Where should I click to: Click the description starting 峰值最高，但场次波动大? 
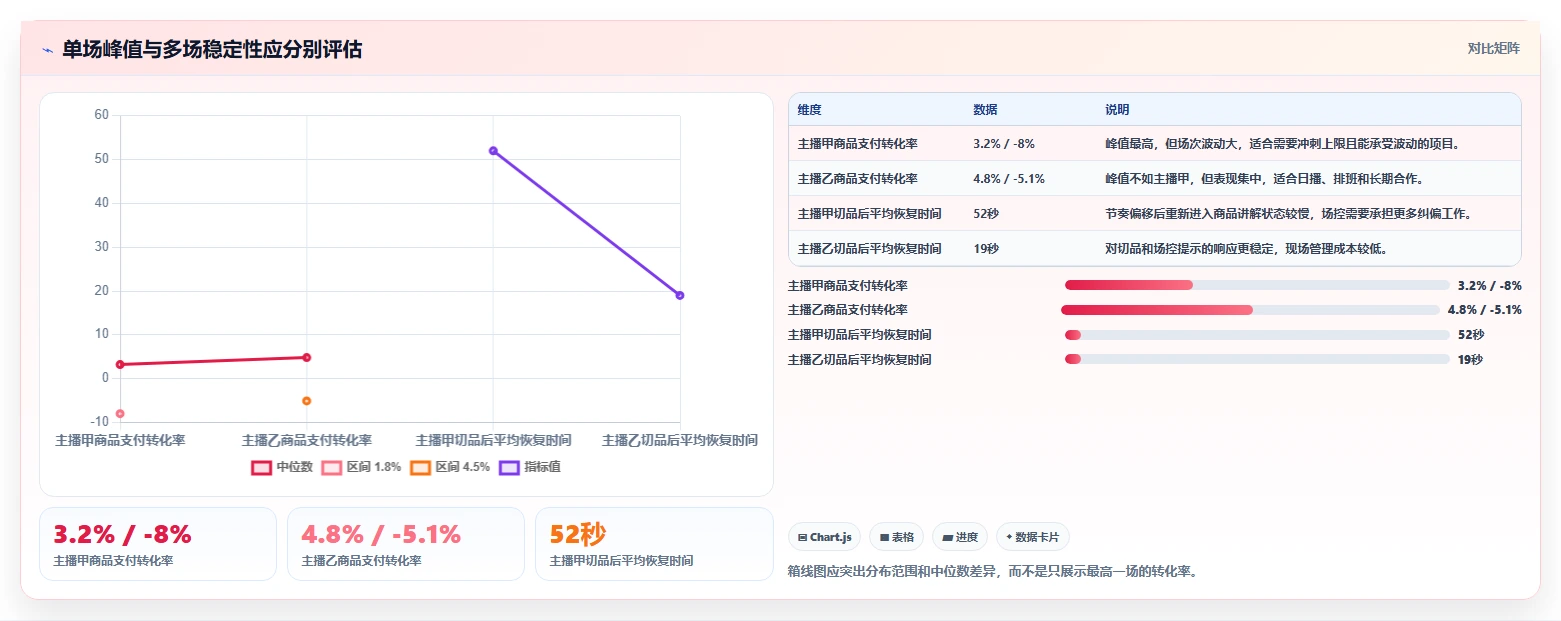1283,143
